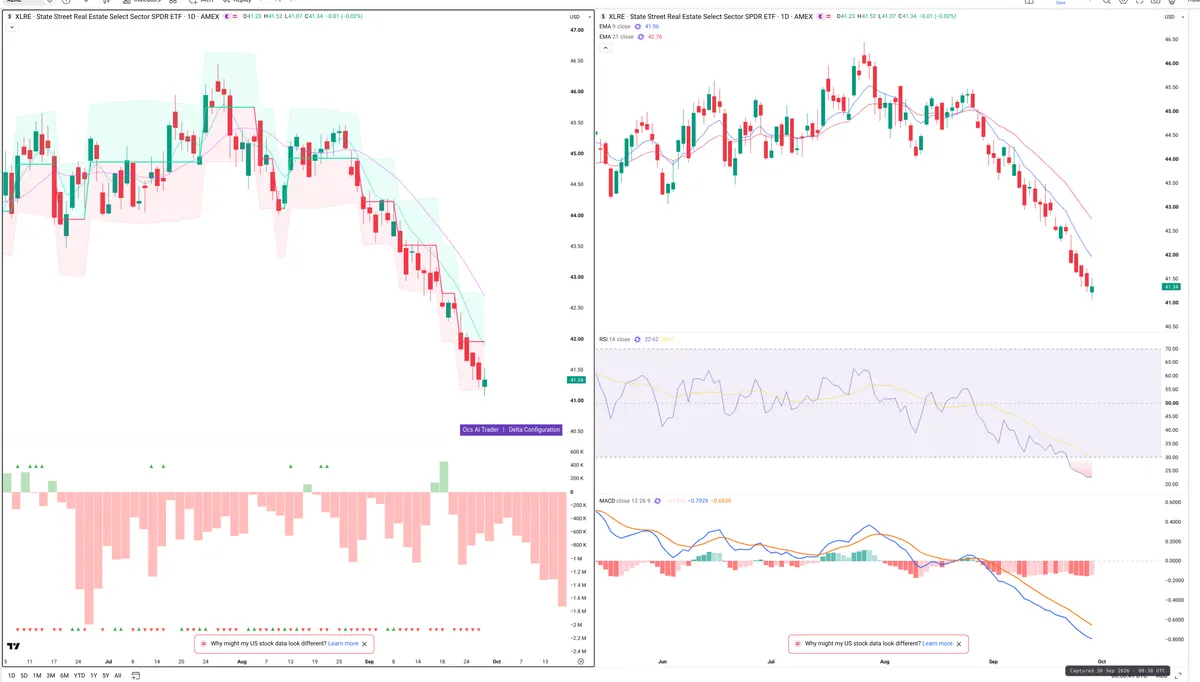This screenshot has width=1200, height=682.
Task: Click the MACD close 12 26 9 legend
Action: pyautogui.click(x=626, y=500)
